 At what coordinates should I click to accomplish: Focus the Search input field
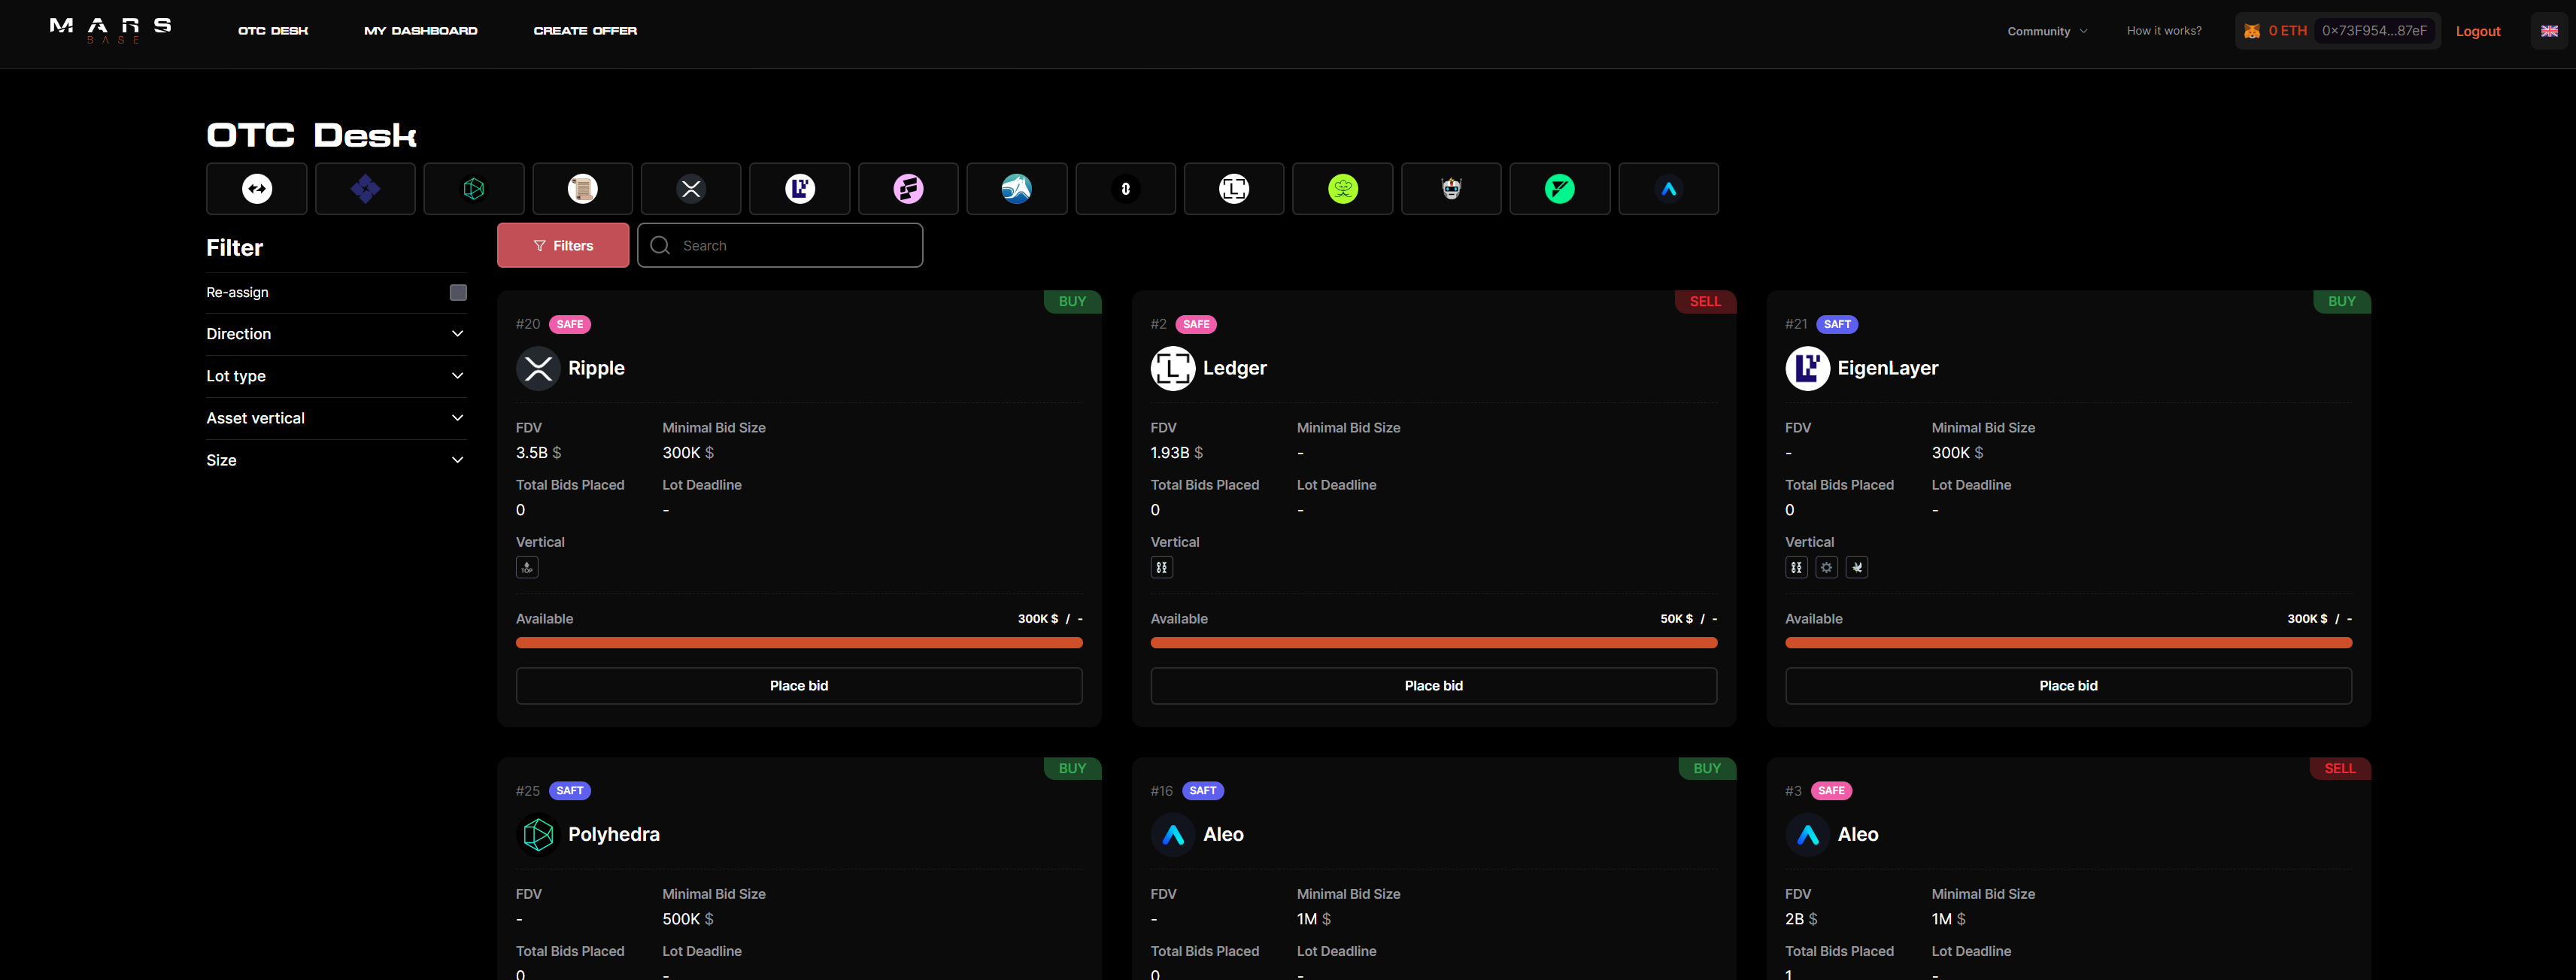point(780,245)
